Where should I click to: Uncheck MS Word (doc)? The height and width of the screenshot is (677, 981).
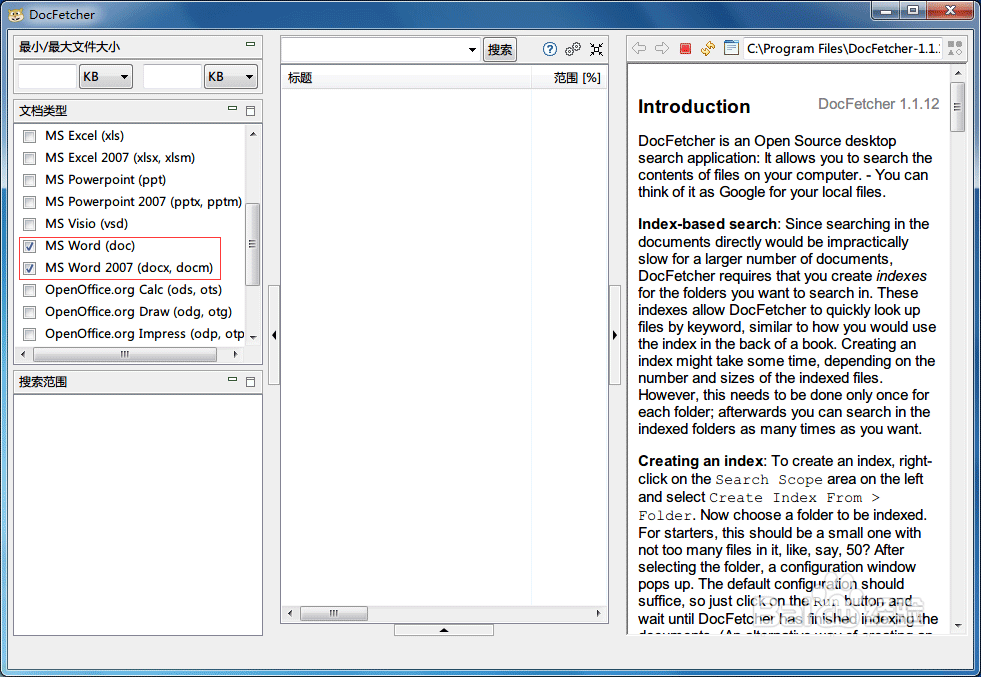pos(29,246)
